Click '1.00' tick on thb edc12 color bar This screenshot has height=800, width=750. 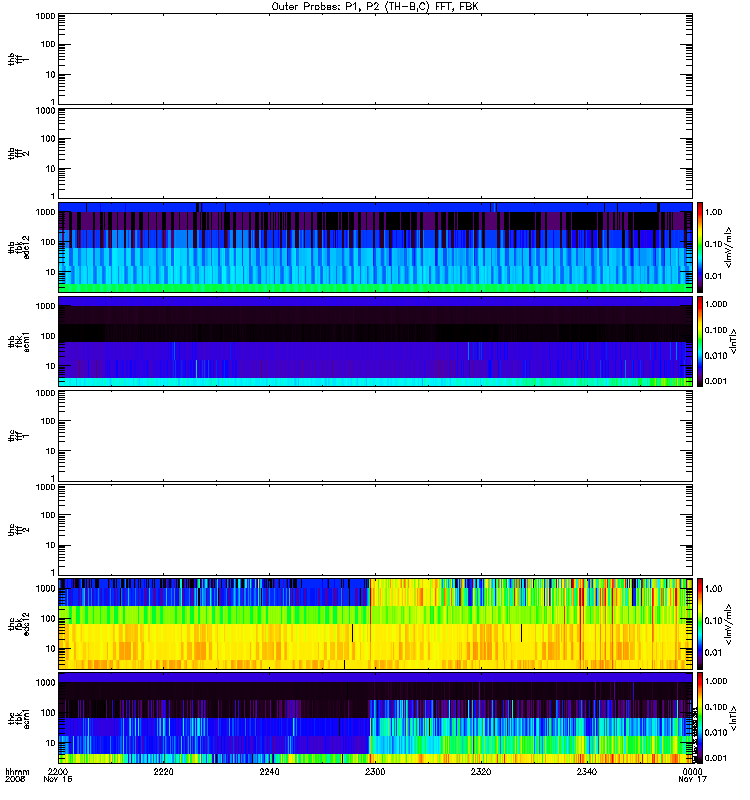coord(713,212)
